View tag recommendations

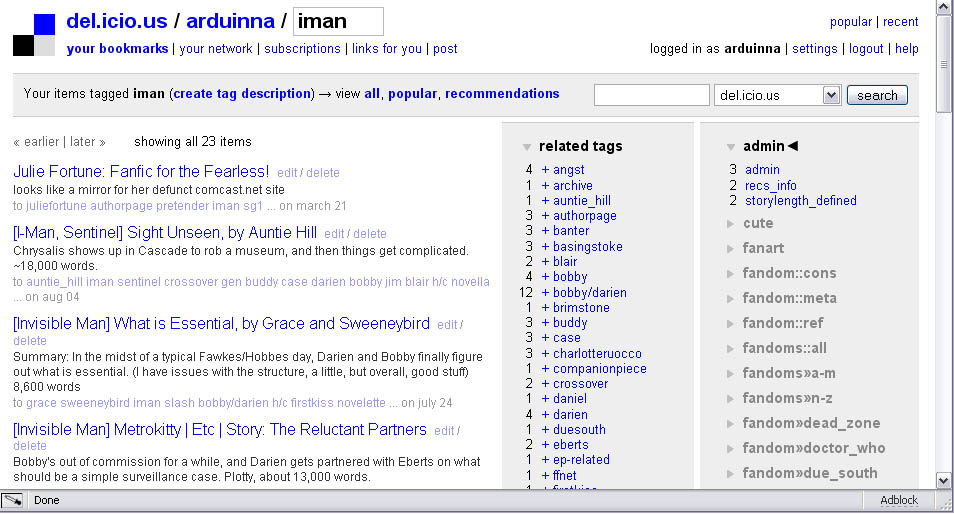pyautogui.click(x=502, y=94)
